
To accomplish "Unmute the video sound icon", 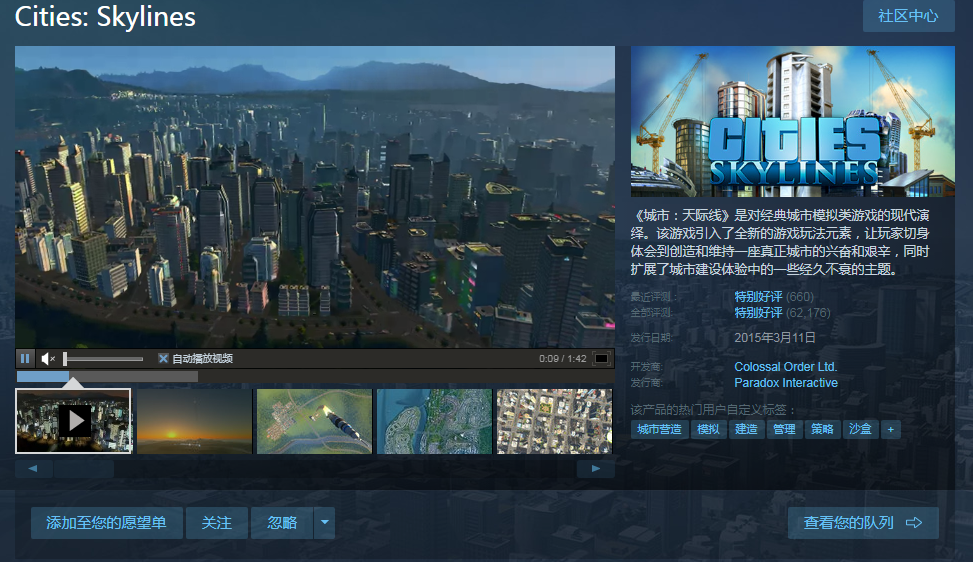I will [x=48, y=359].
